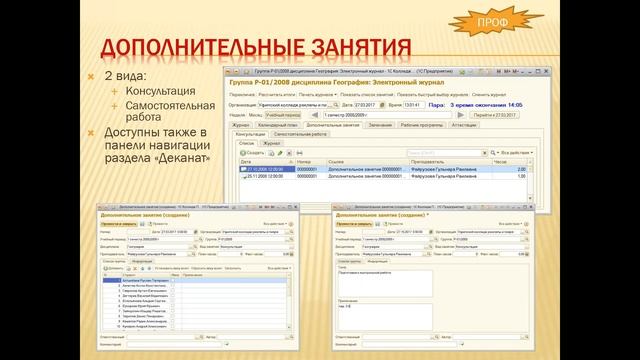The width and height of the screenshot is (640, 360).
Task: Click the move-up arrow in student list toolbar
Action: 142,269
